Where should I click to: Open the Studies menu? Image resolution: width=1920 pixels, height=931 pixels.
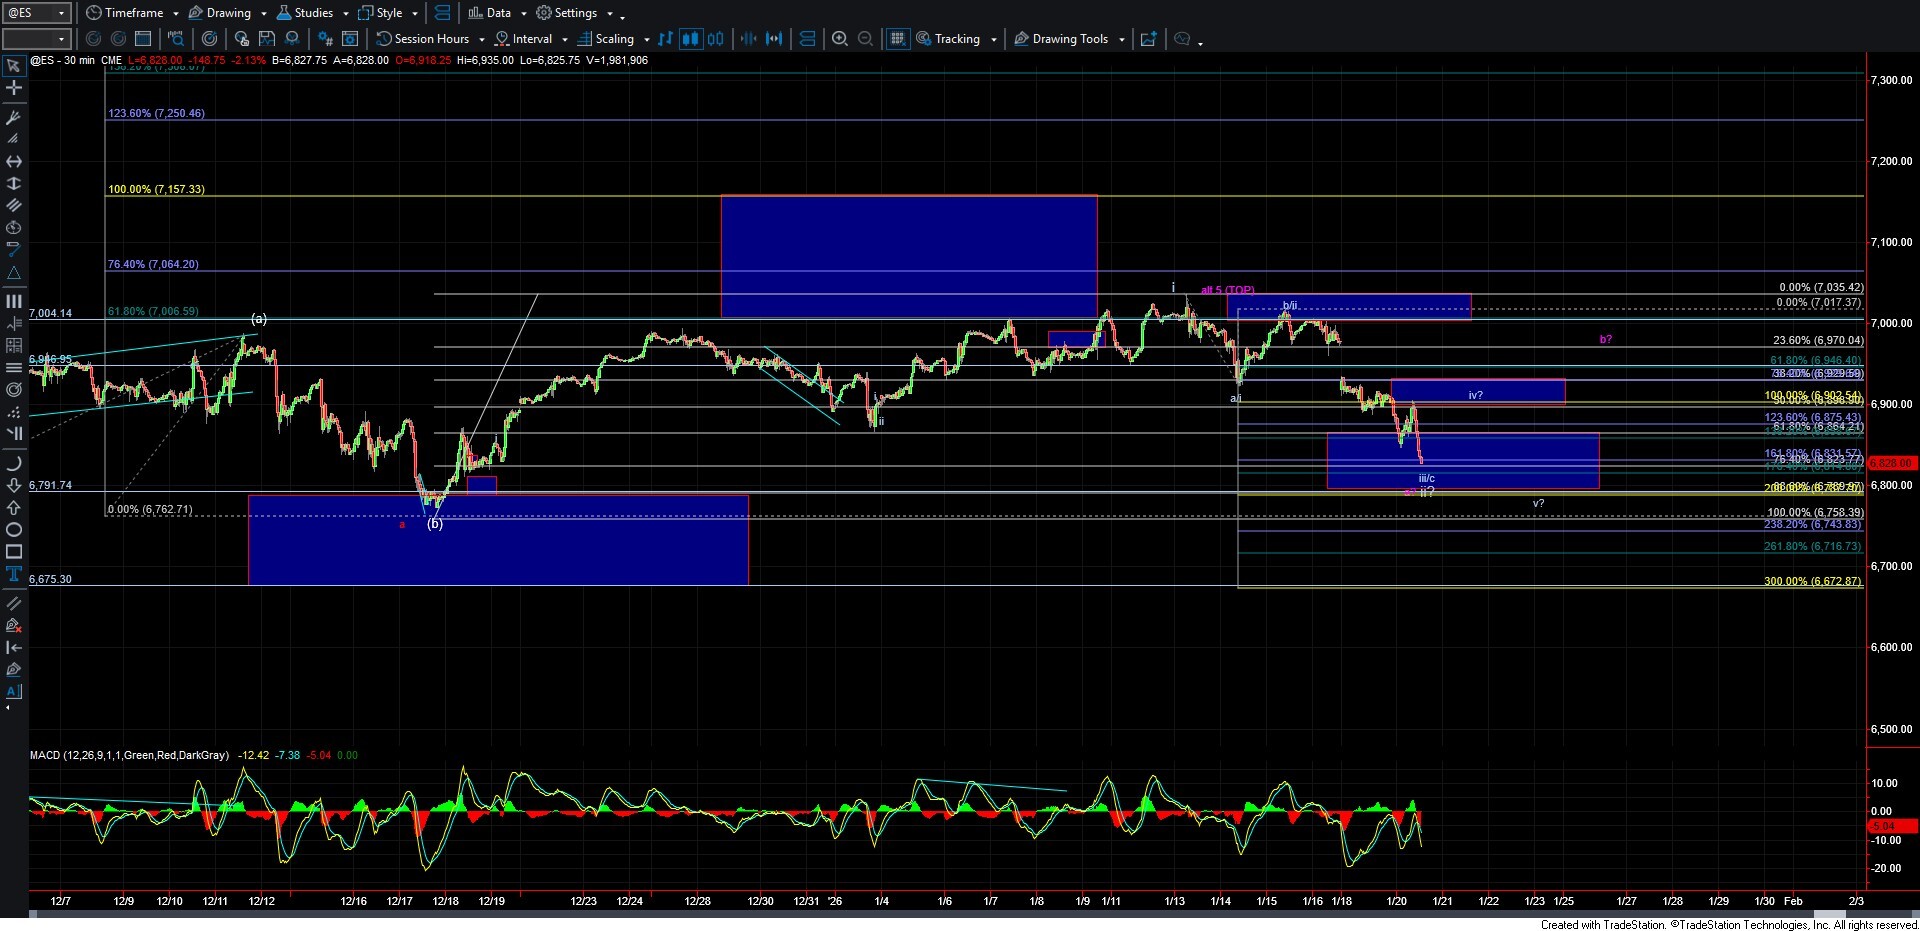coord(313,13)
